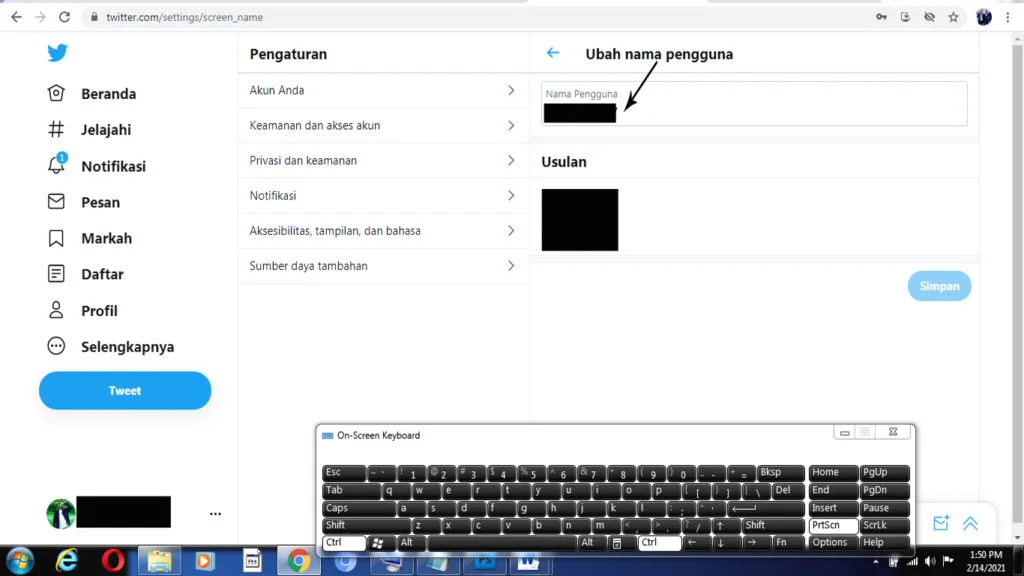Image resolution: width=1024 pixels, height=576 pixels.
Task: Click browser back arrow
Action: click(x=16, y=17)
